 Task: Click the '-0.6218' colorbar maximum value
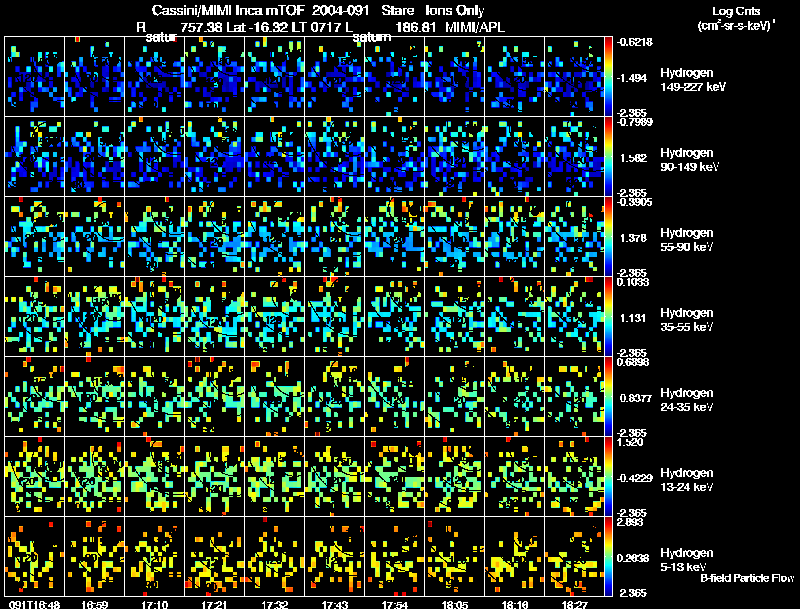click(x=634, y=42)
